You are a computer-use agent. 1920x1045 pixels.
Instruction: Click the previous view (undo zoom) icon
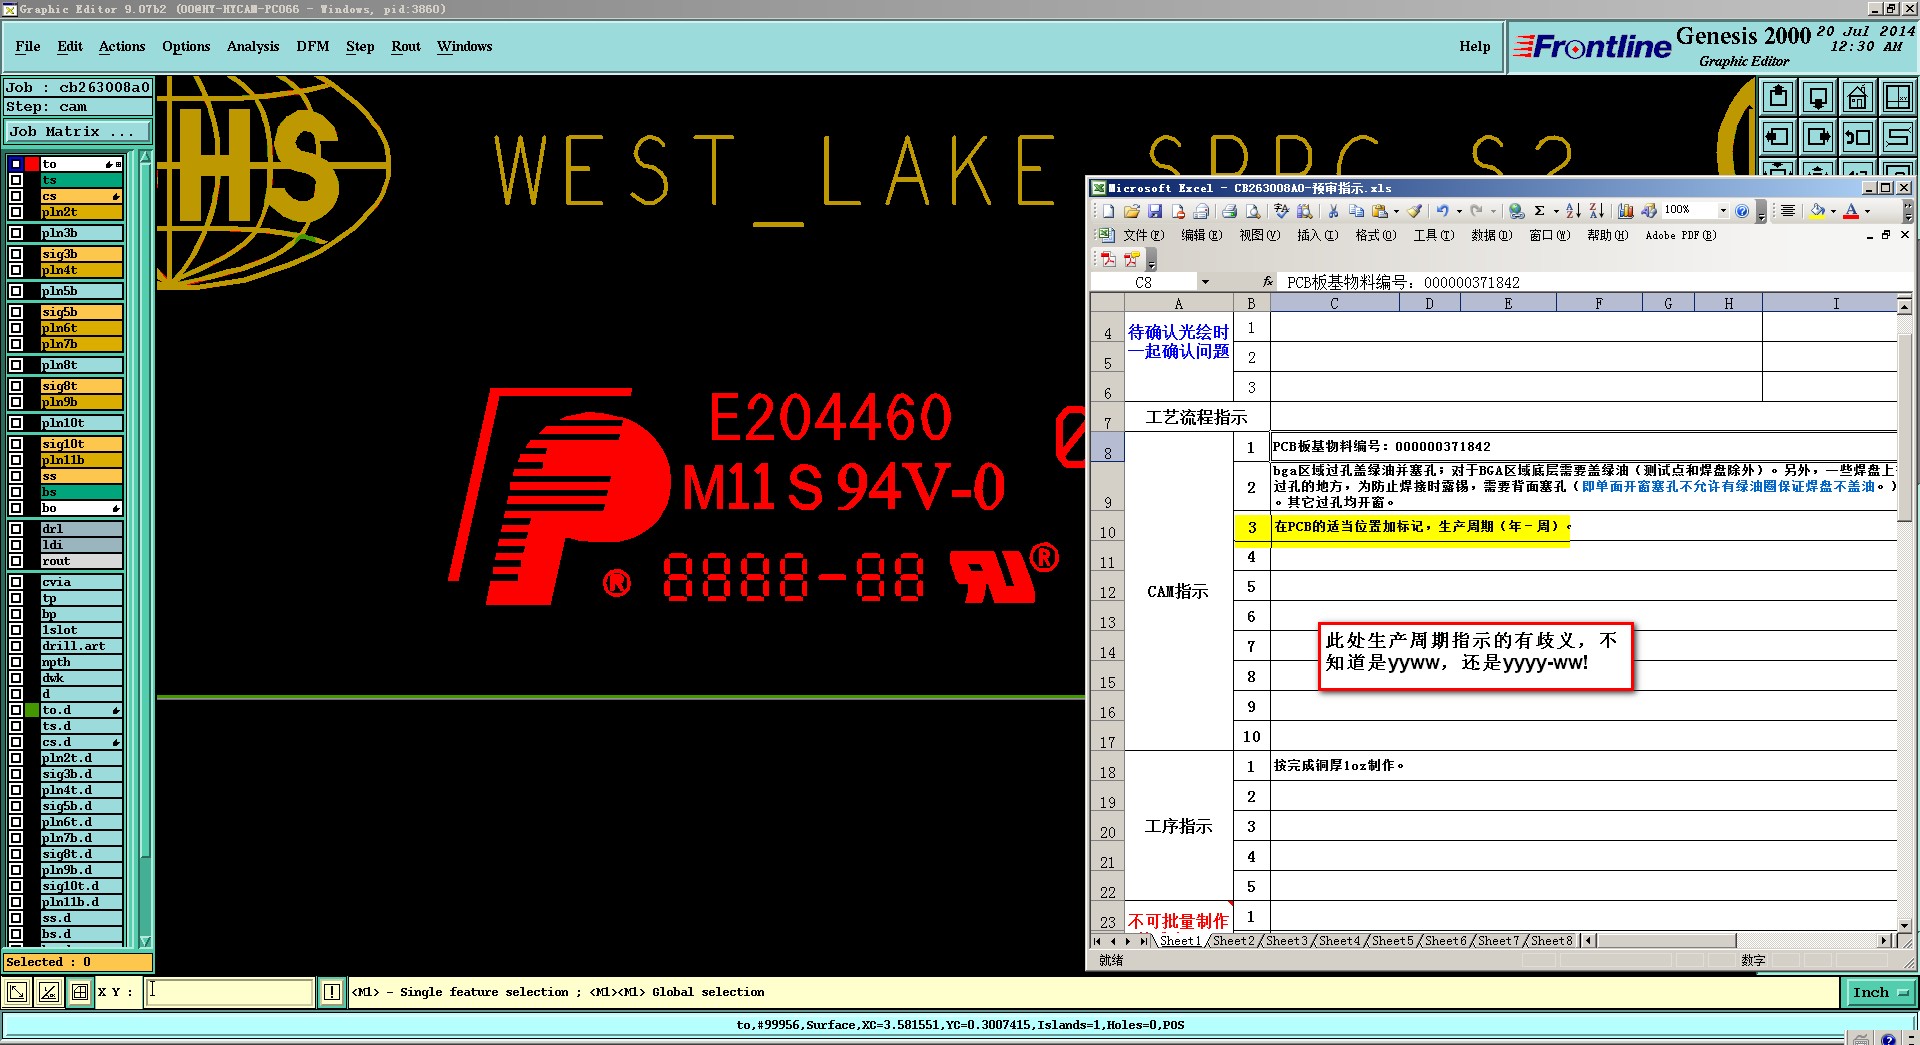[1858, 137]
